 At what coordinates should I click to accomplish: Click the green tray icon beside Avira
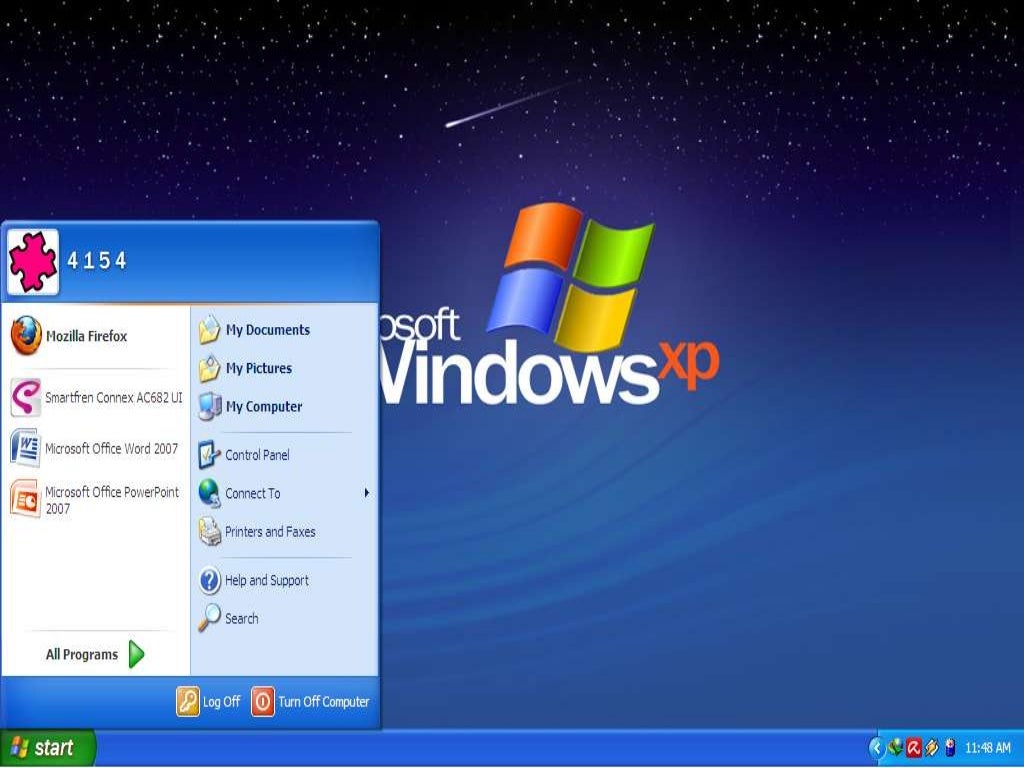click(895, 747)
